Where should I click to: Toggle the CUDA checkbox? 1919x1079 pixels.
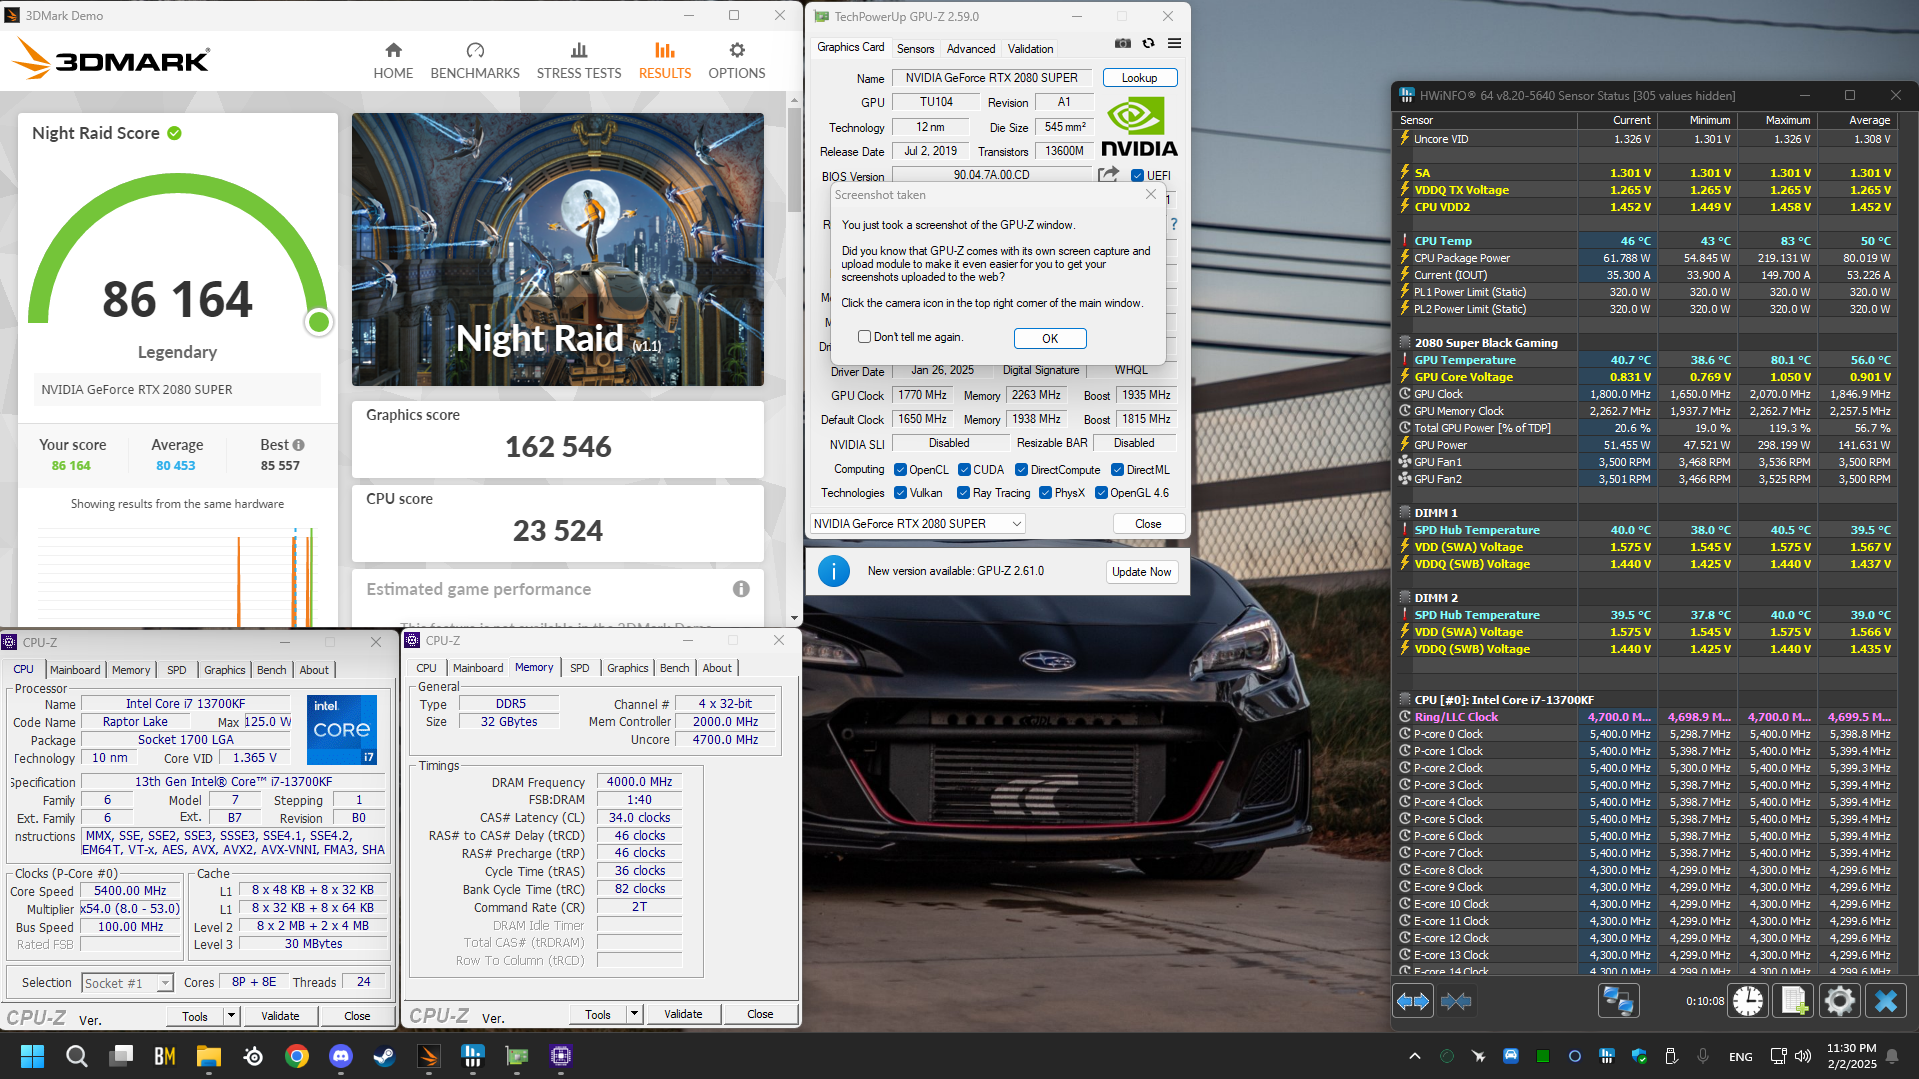tap(964, 470)
